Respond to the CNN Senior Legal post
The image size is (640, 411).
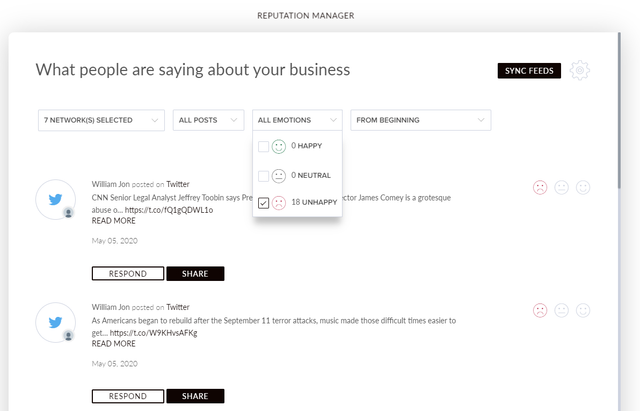[128, 273]
